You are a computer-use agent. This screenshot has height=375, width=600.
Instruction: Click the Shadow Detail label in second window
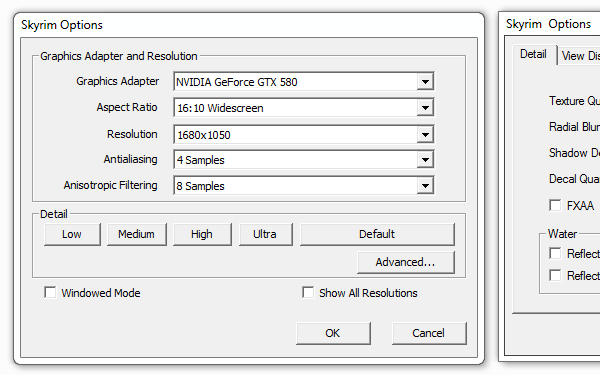pos(574,153)
